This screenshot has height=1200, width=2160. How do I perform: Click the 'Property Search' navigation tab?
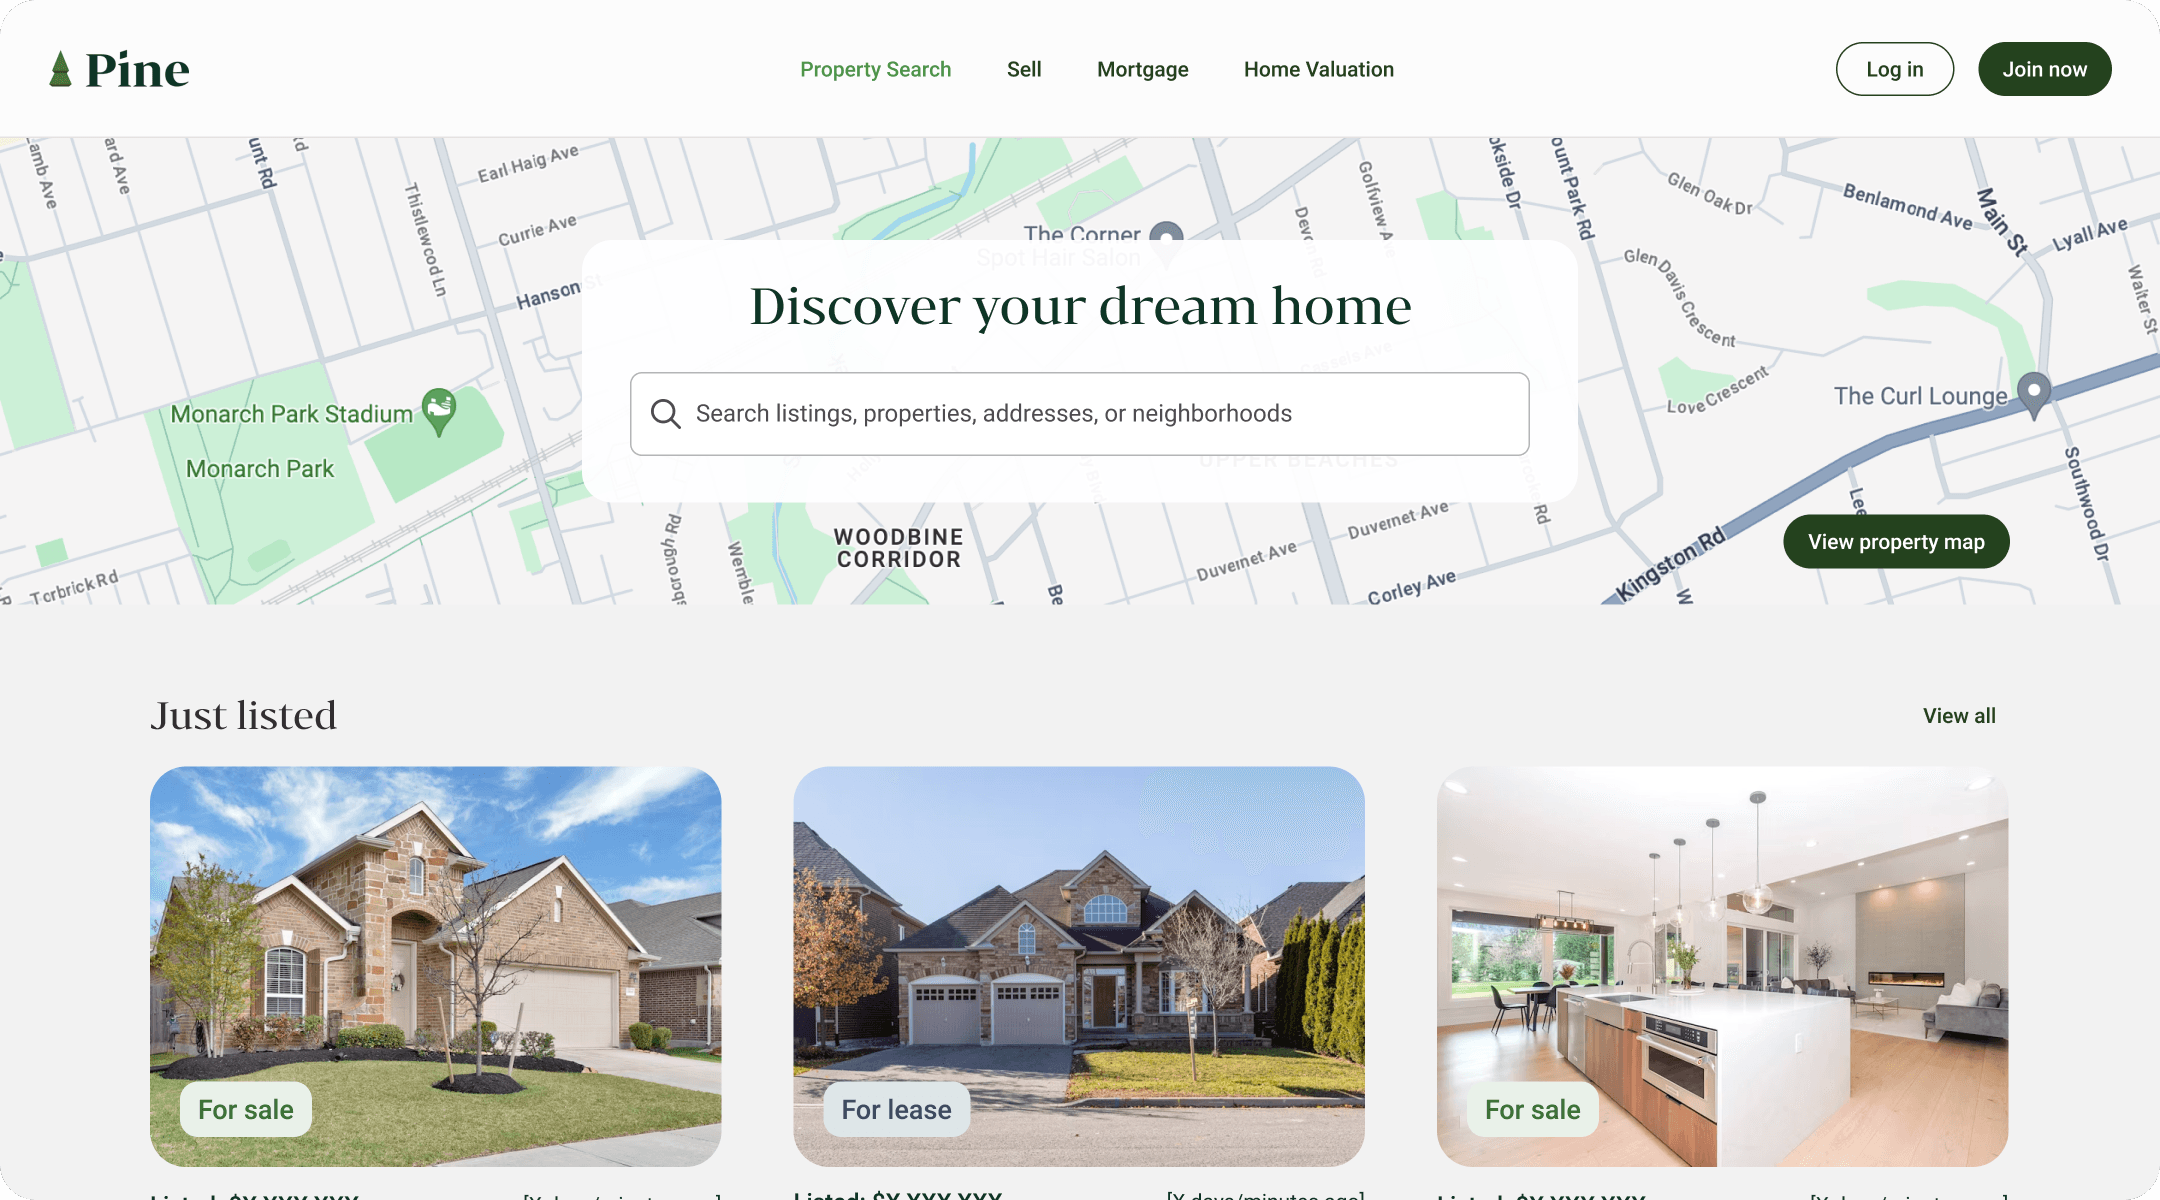tap(875, 69)
